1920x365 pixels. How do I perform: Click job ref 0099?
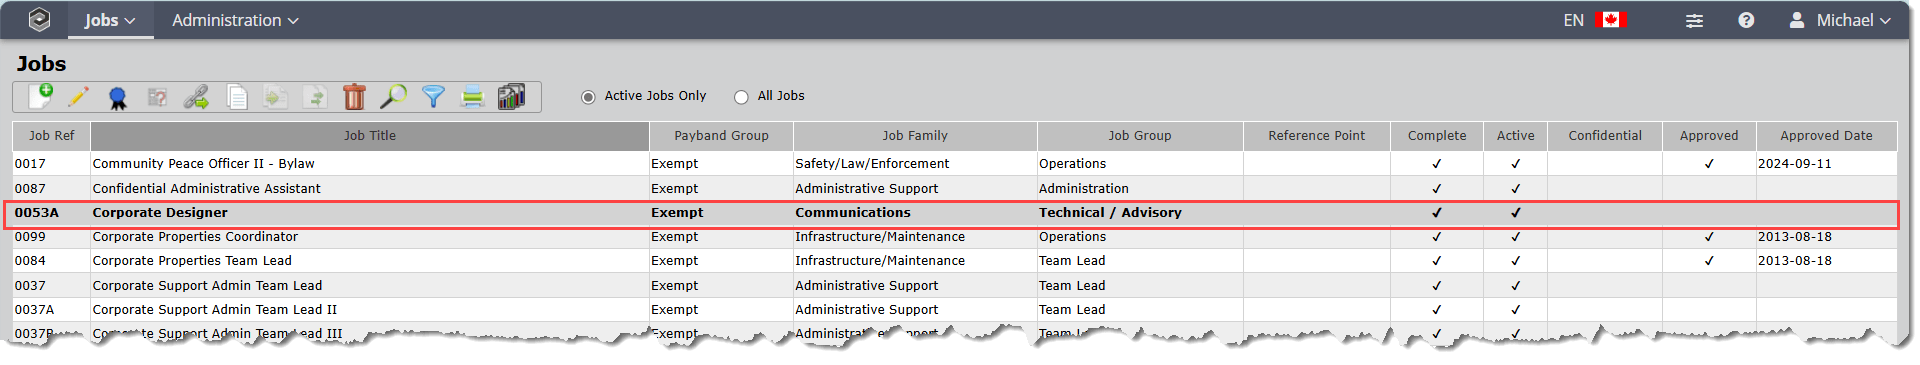pyautogui.click(x=30, y=237)
